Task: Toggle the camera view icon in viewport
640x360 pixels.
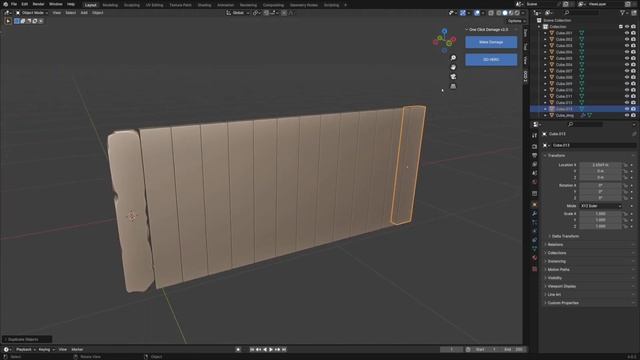Action: [x=453, y=76]
